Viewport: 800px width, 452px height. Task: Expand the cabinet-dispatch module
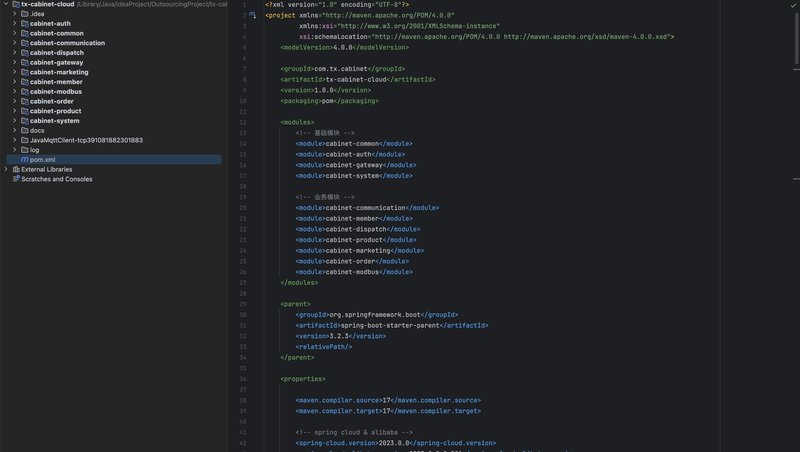15,53
